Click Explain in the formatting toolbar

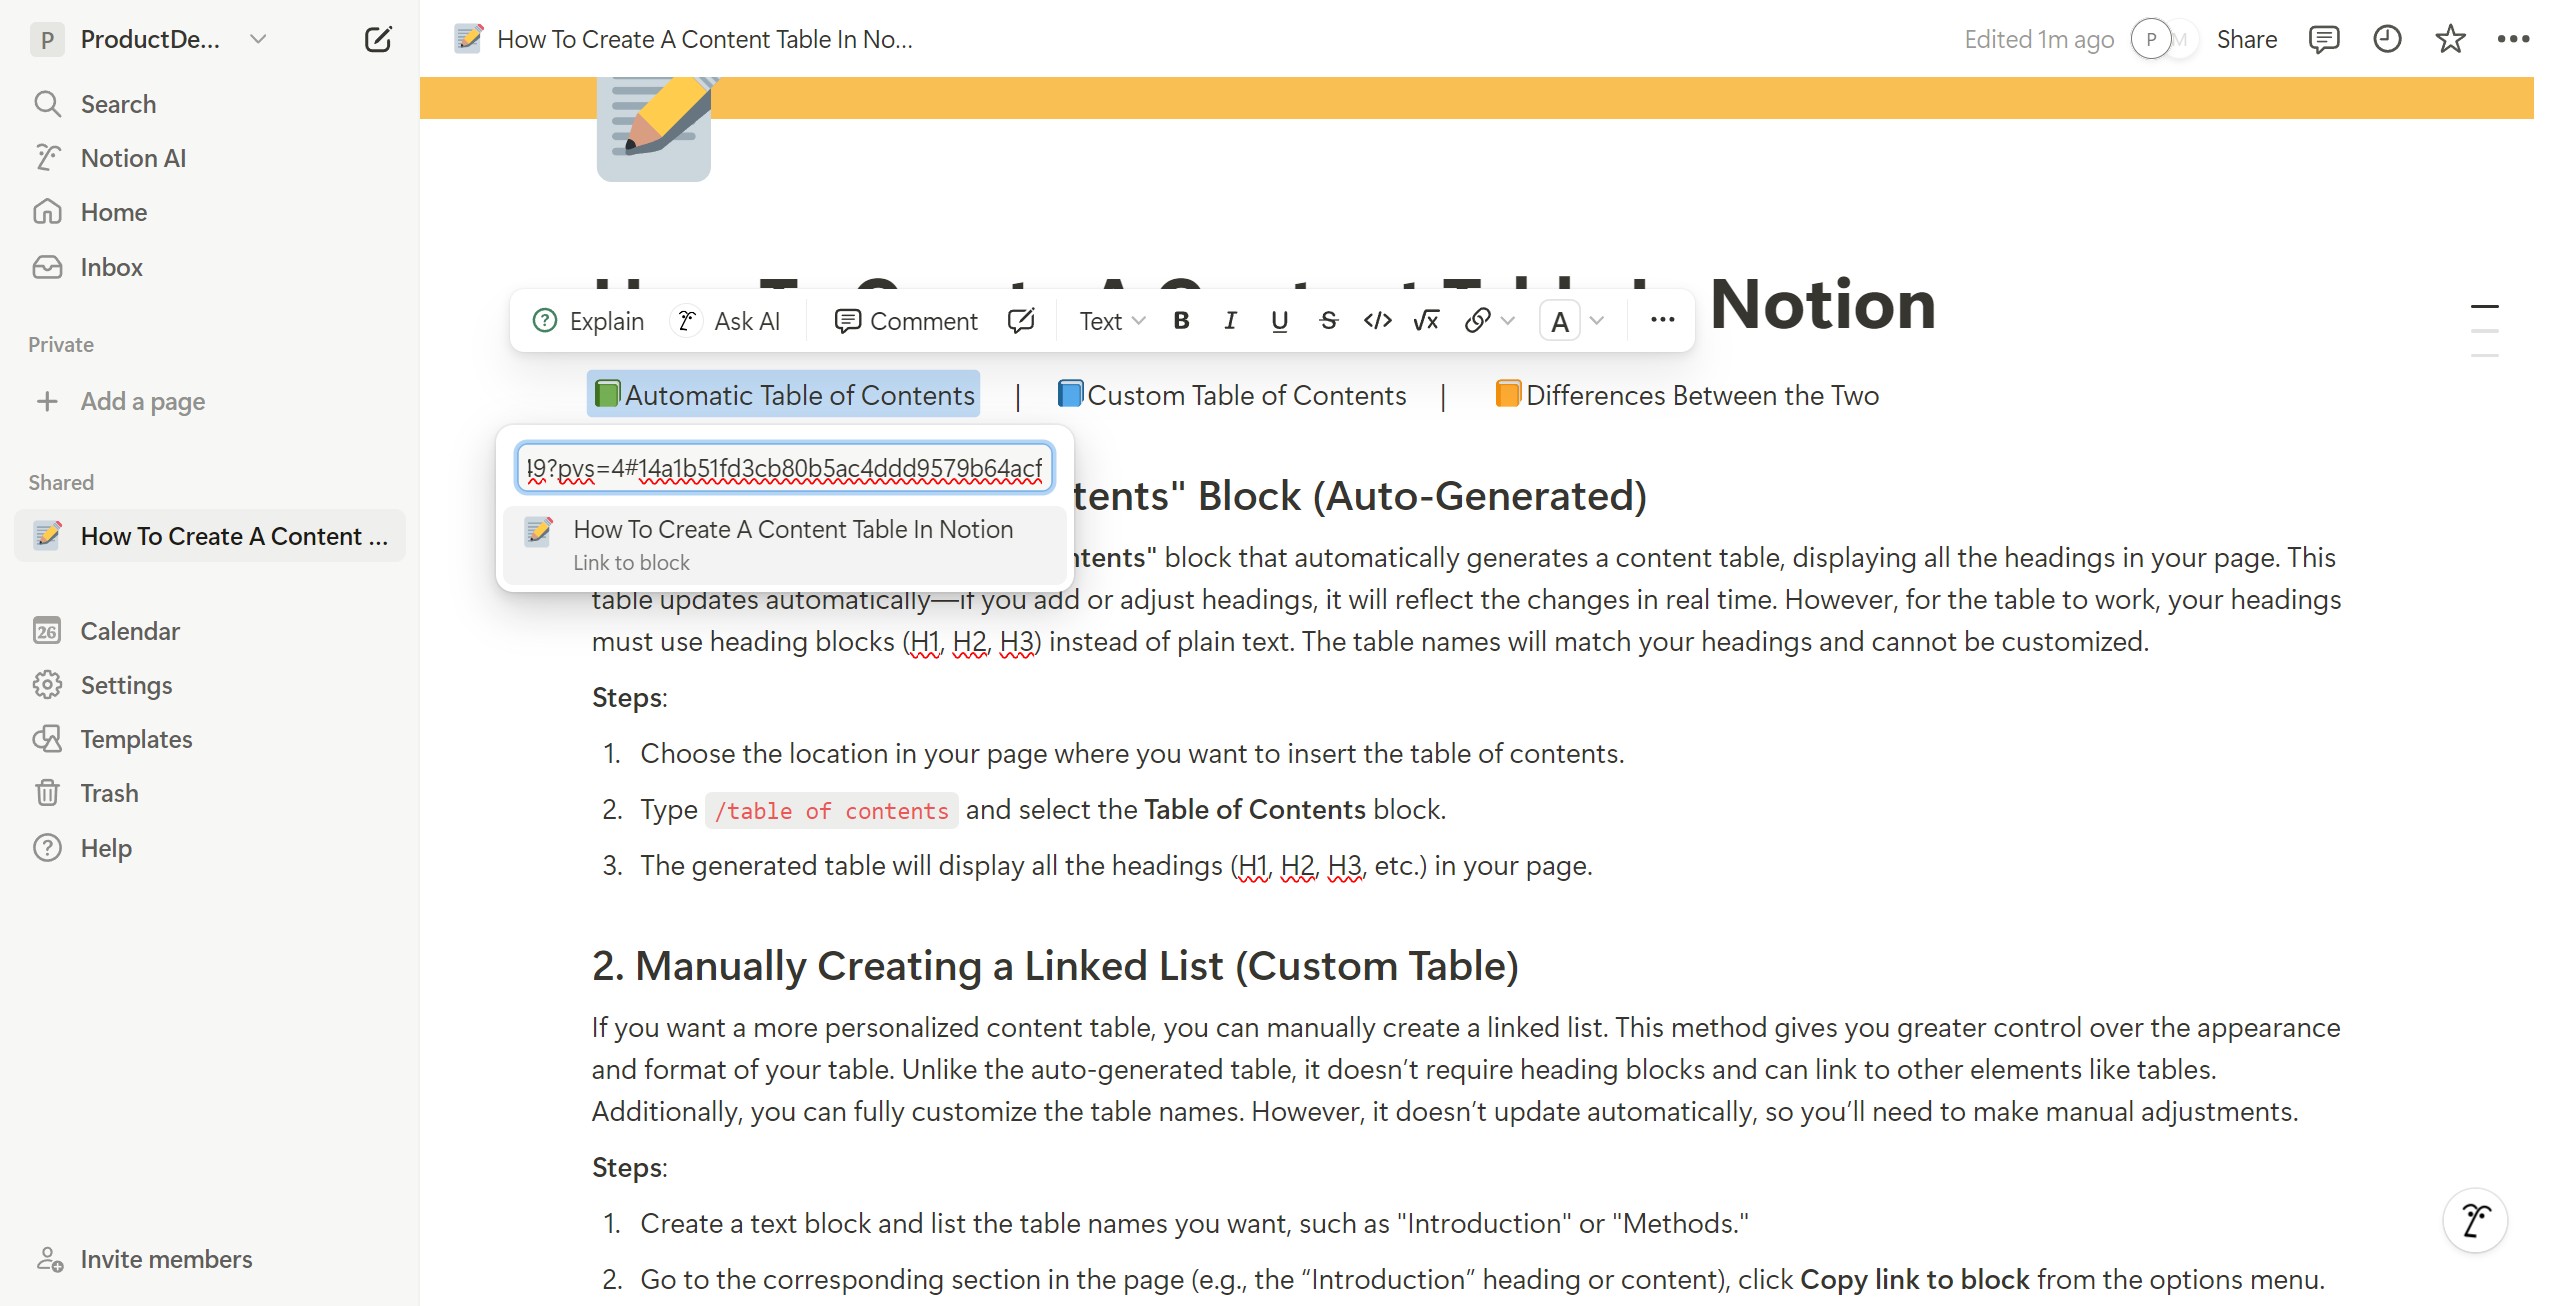[588, 321]
